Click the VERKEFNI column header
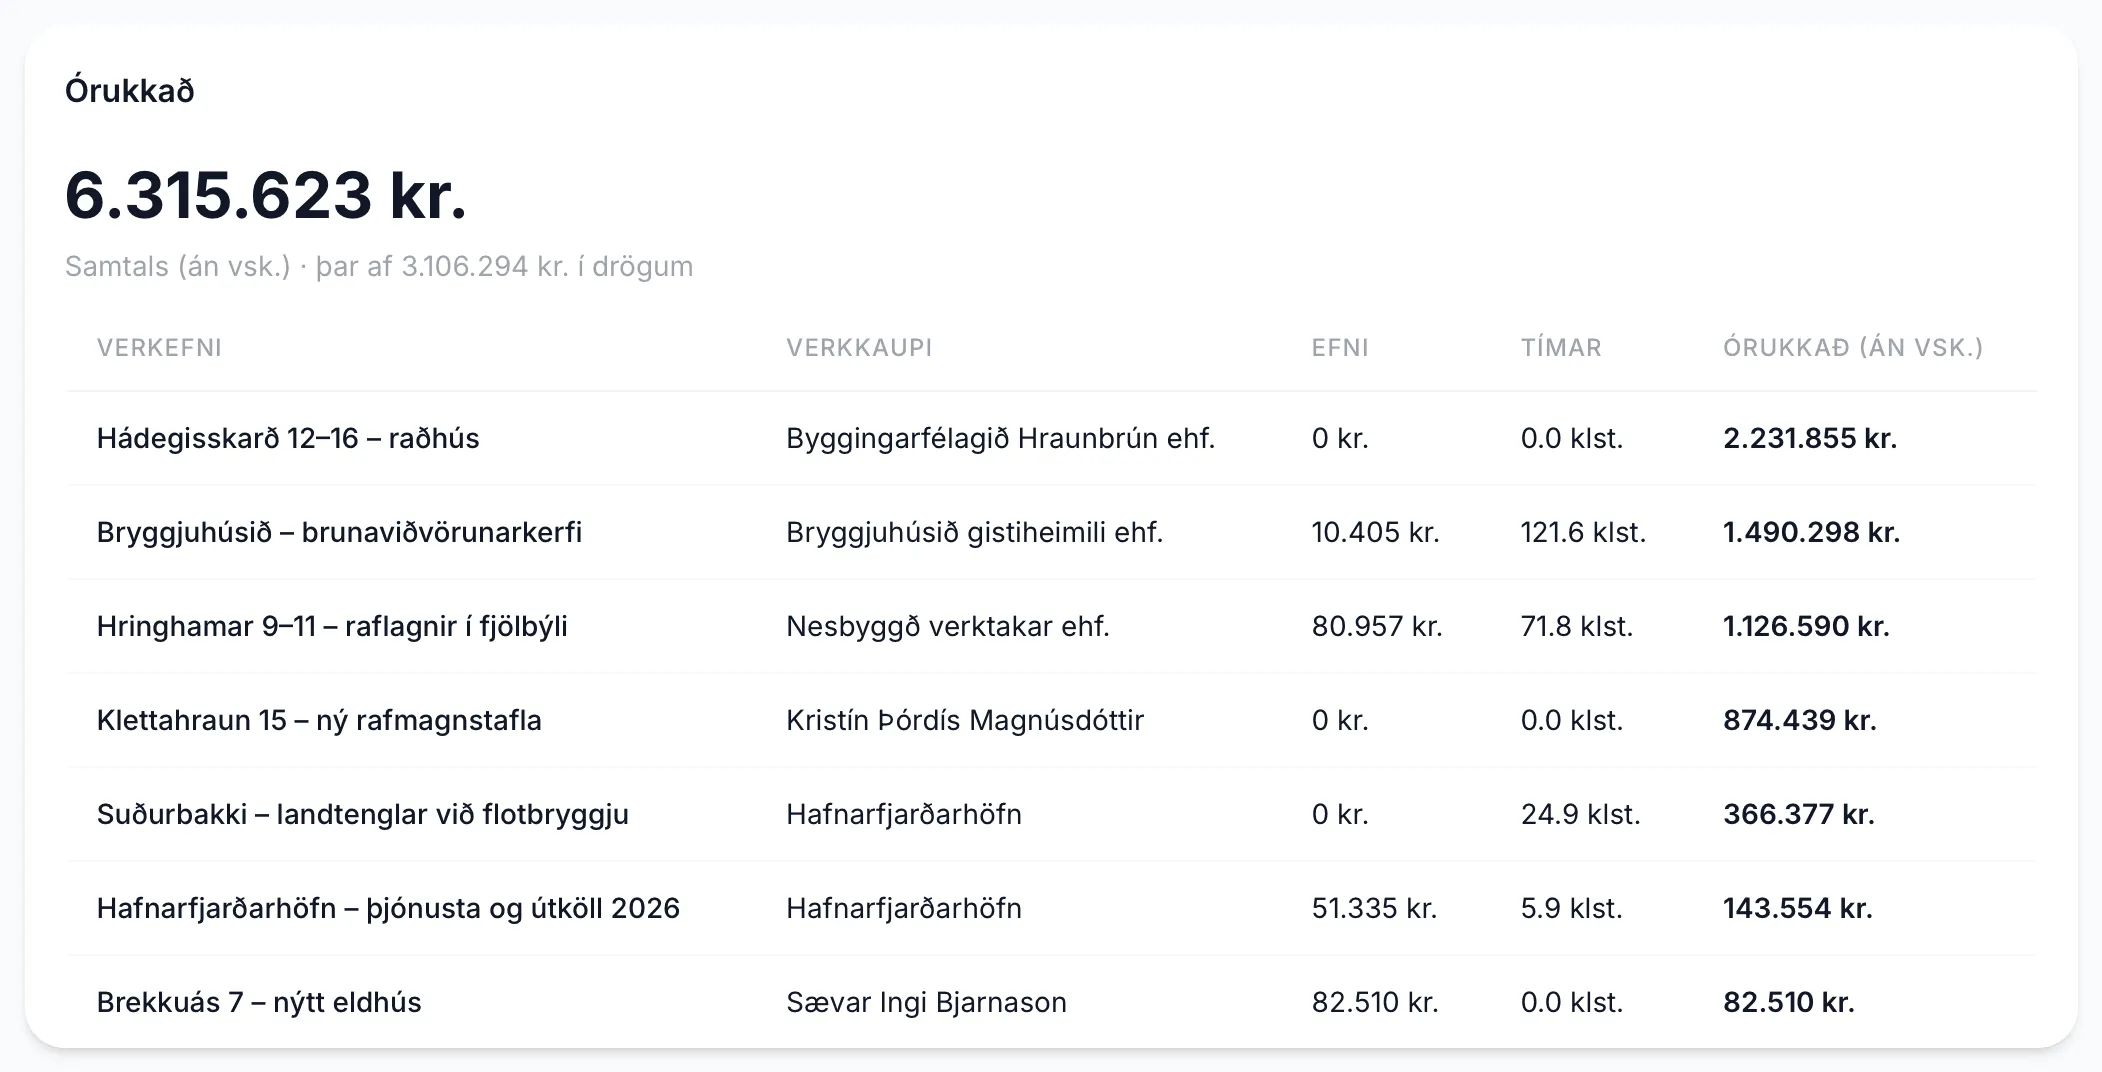 coord(159,347)
